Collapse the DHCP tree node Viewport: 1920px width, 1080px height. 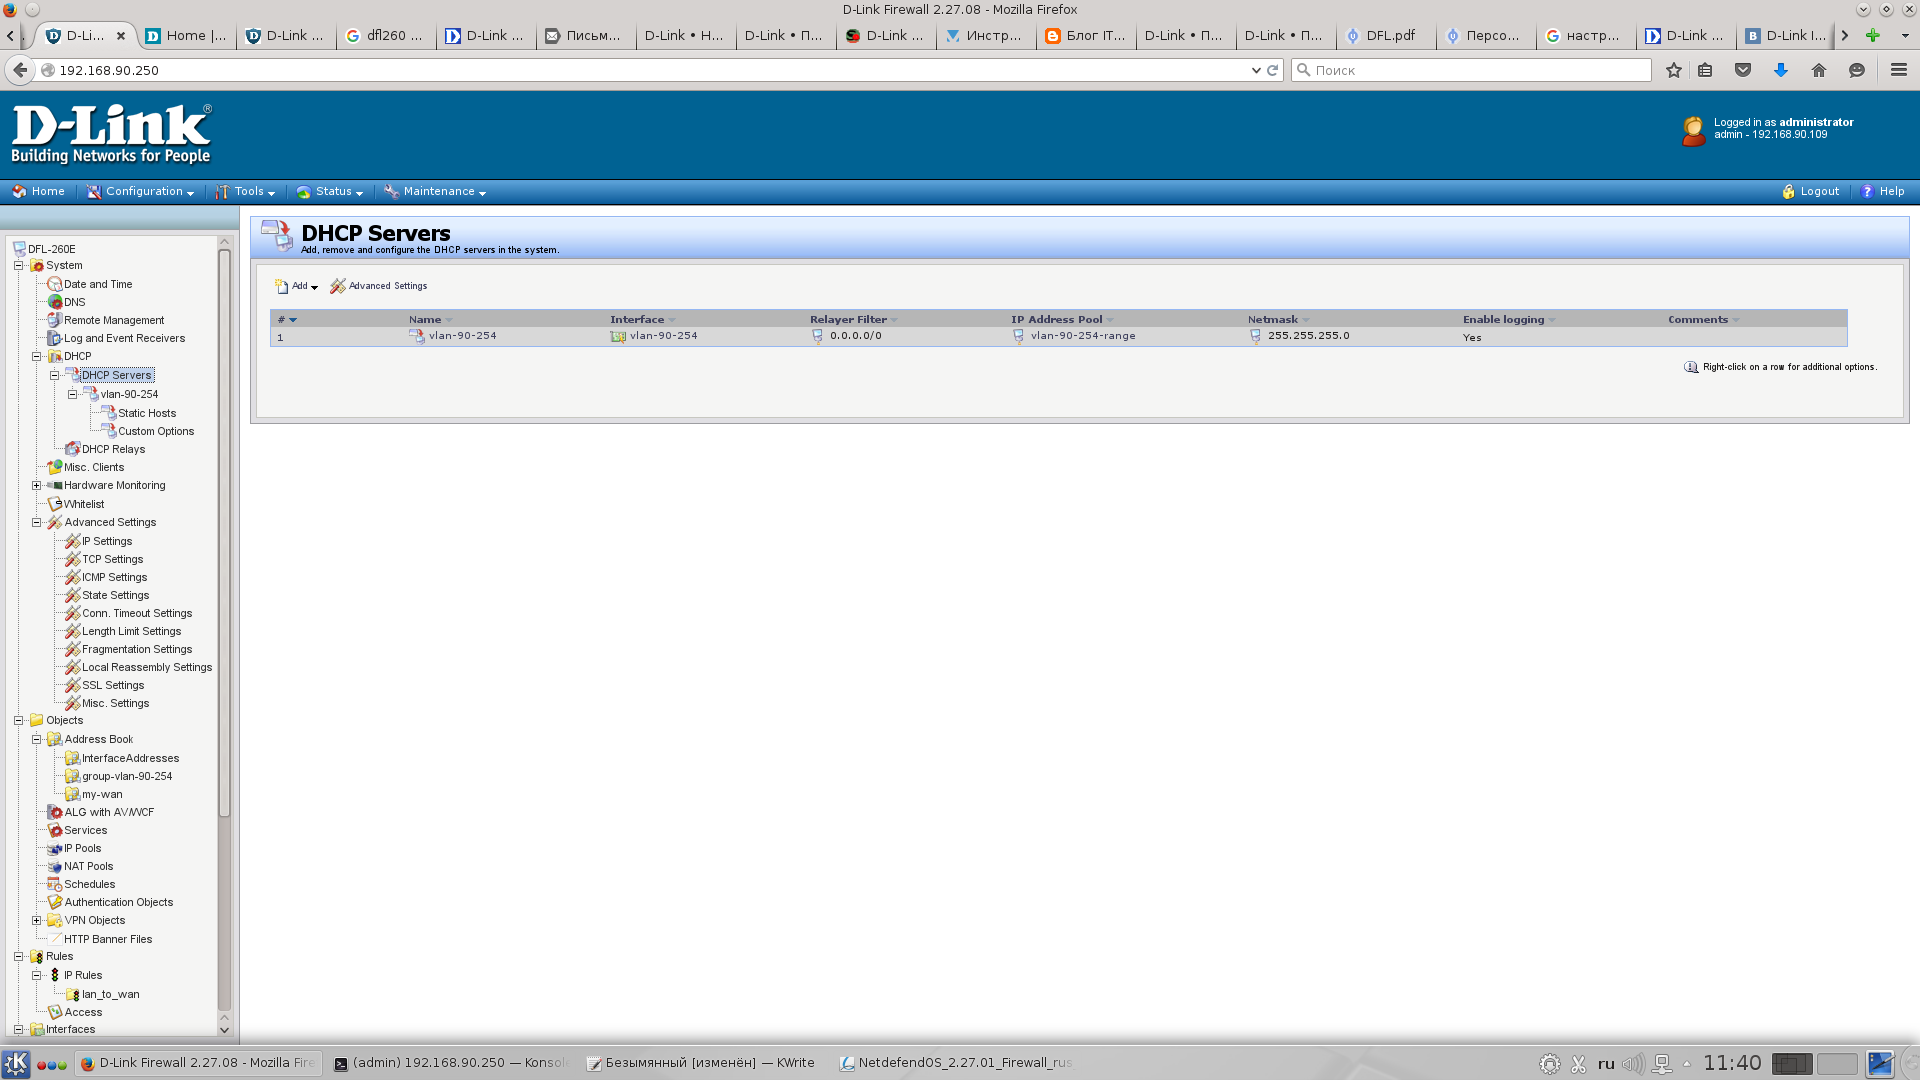point(37,356)
